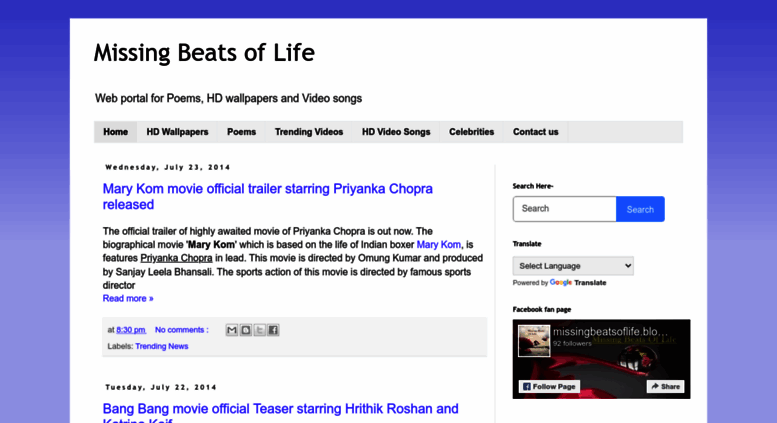777x423 pixels.
Task: Go to the Home menu tab
Action: tap(115, 132)
